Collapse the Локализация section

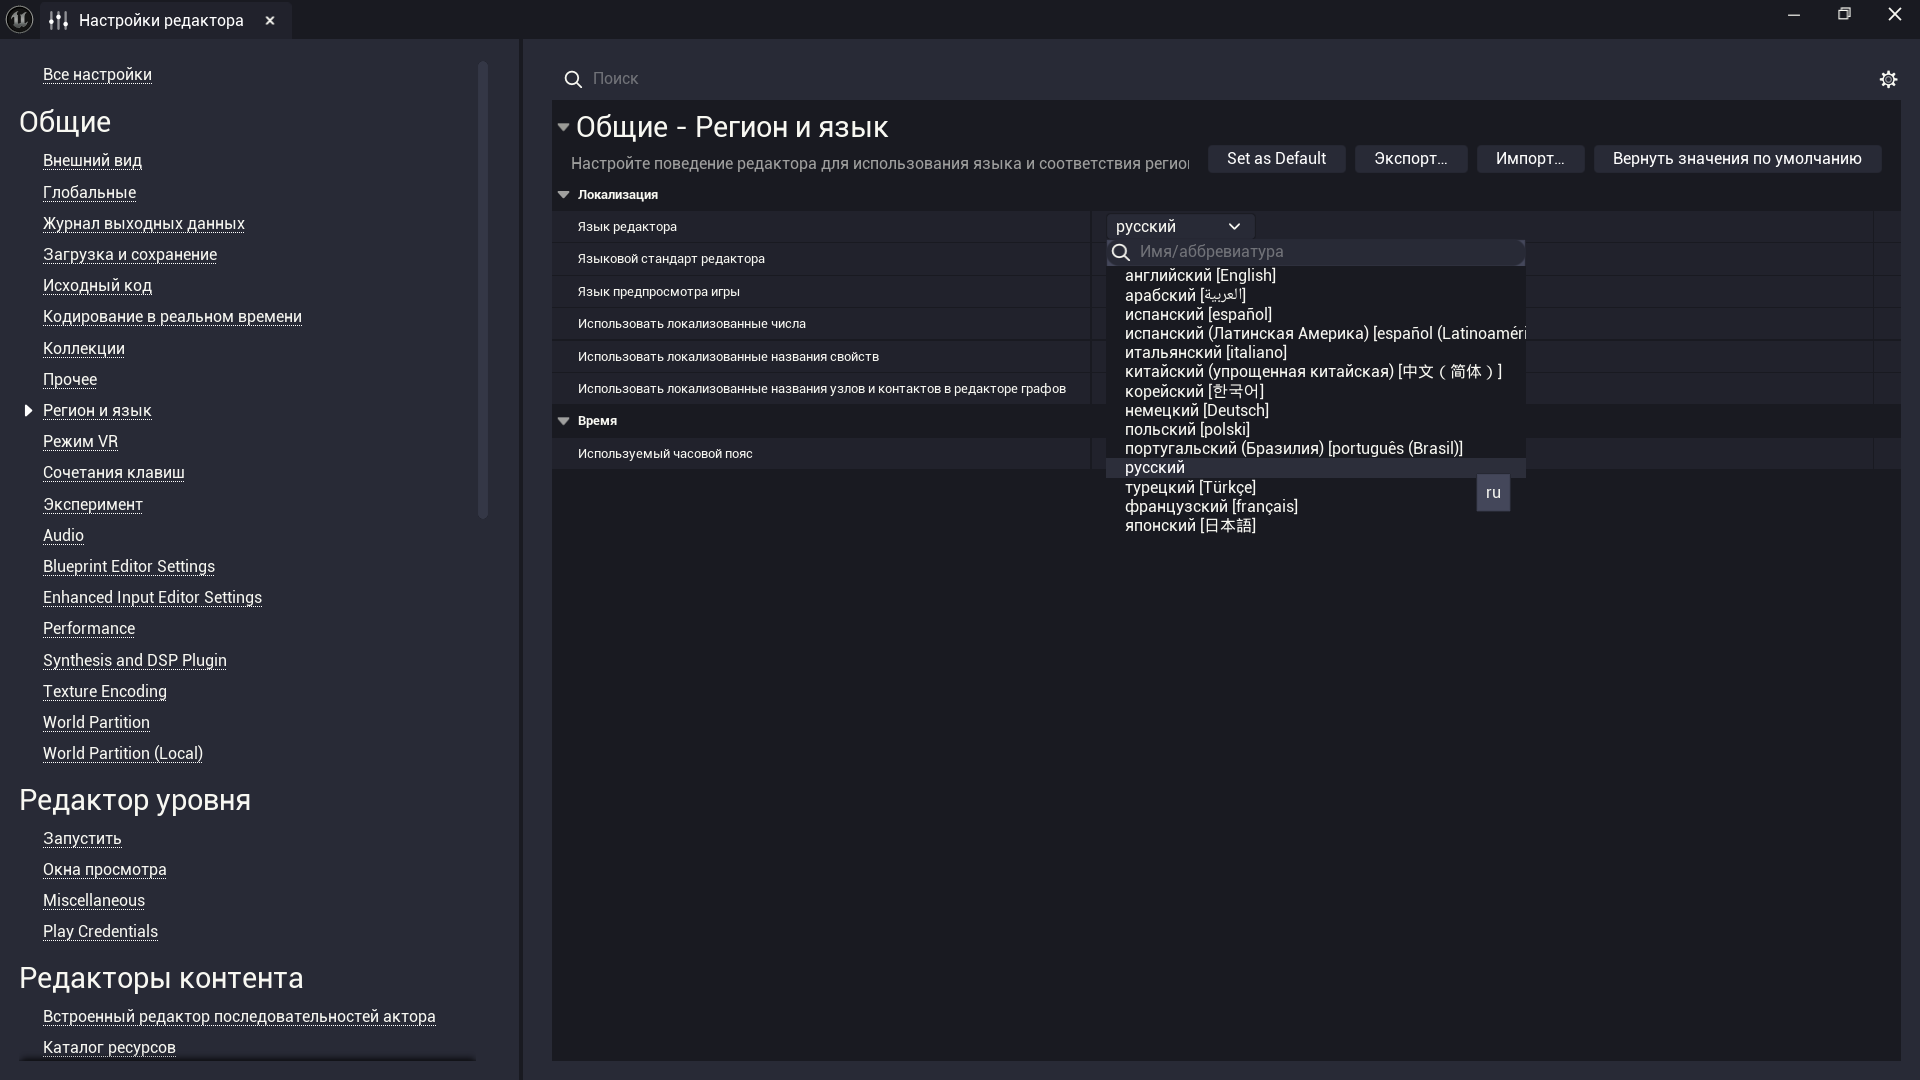click(563, 195)
